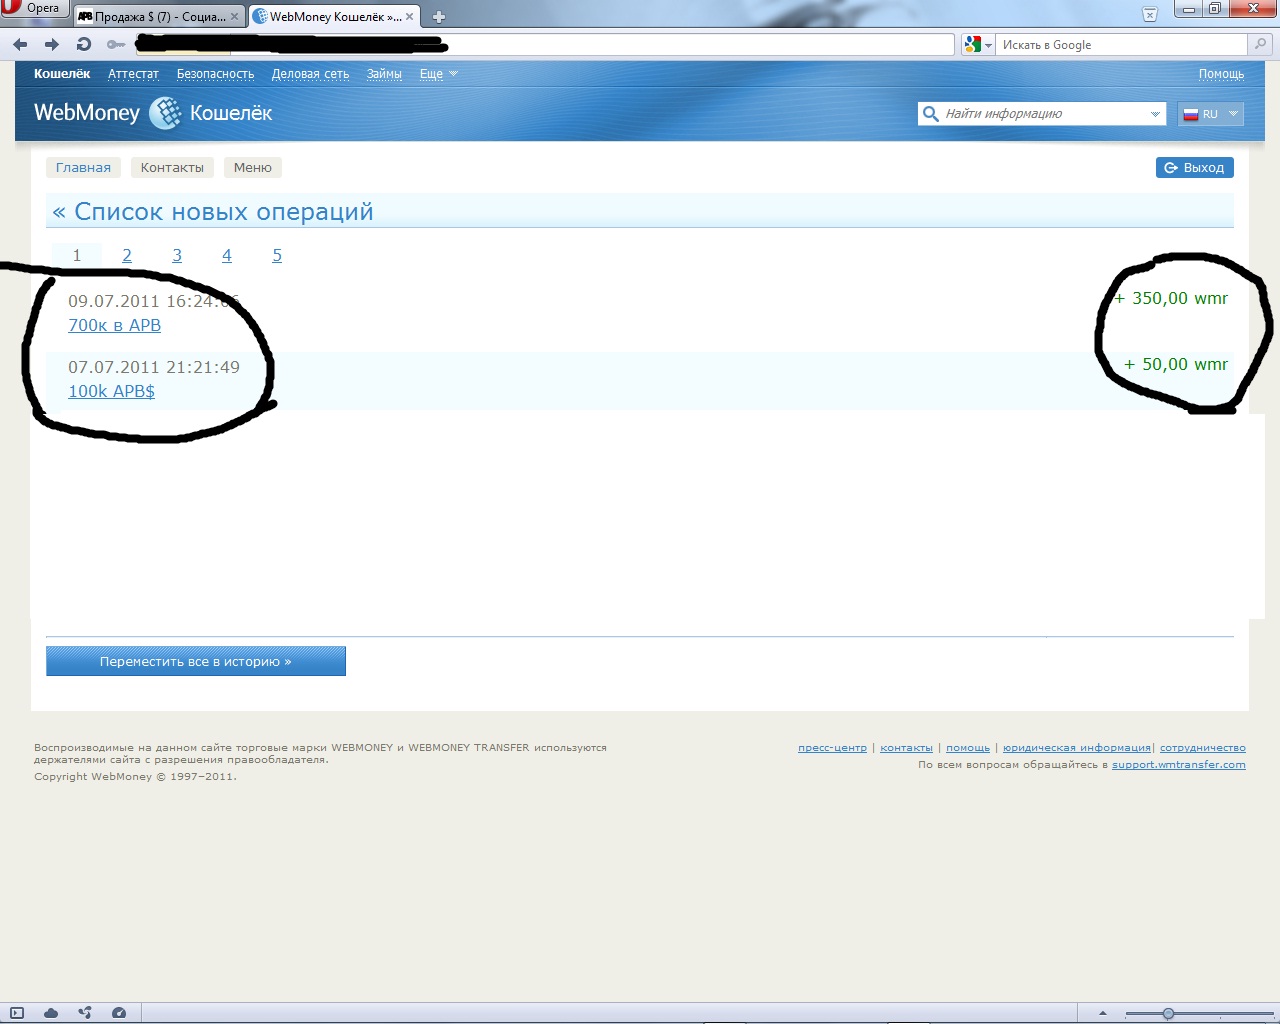Expand the "Еще" dropdown menu

[x=438, y=74]
